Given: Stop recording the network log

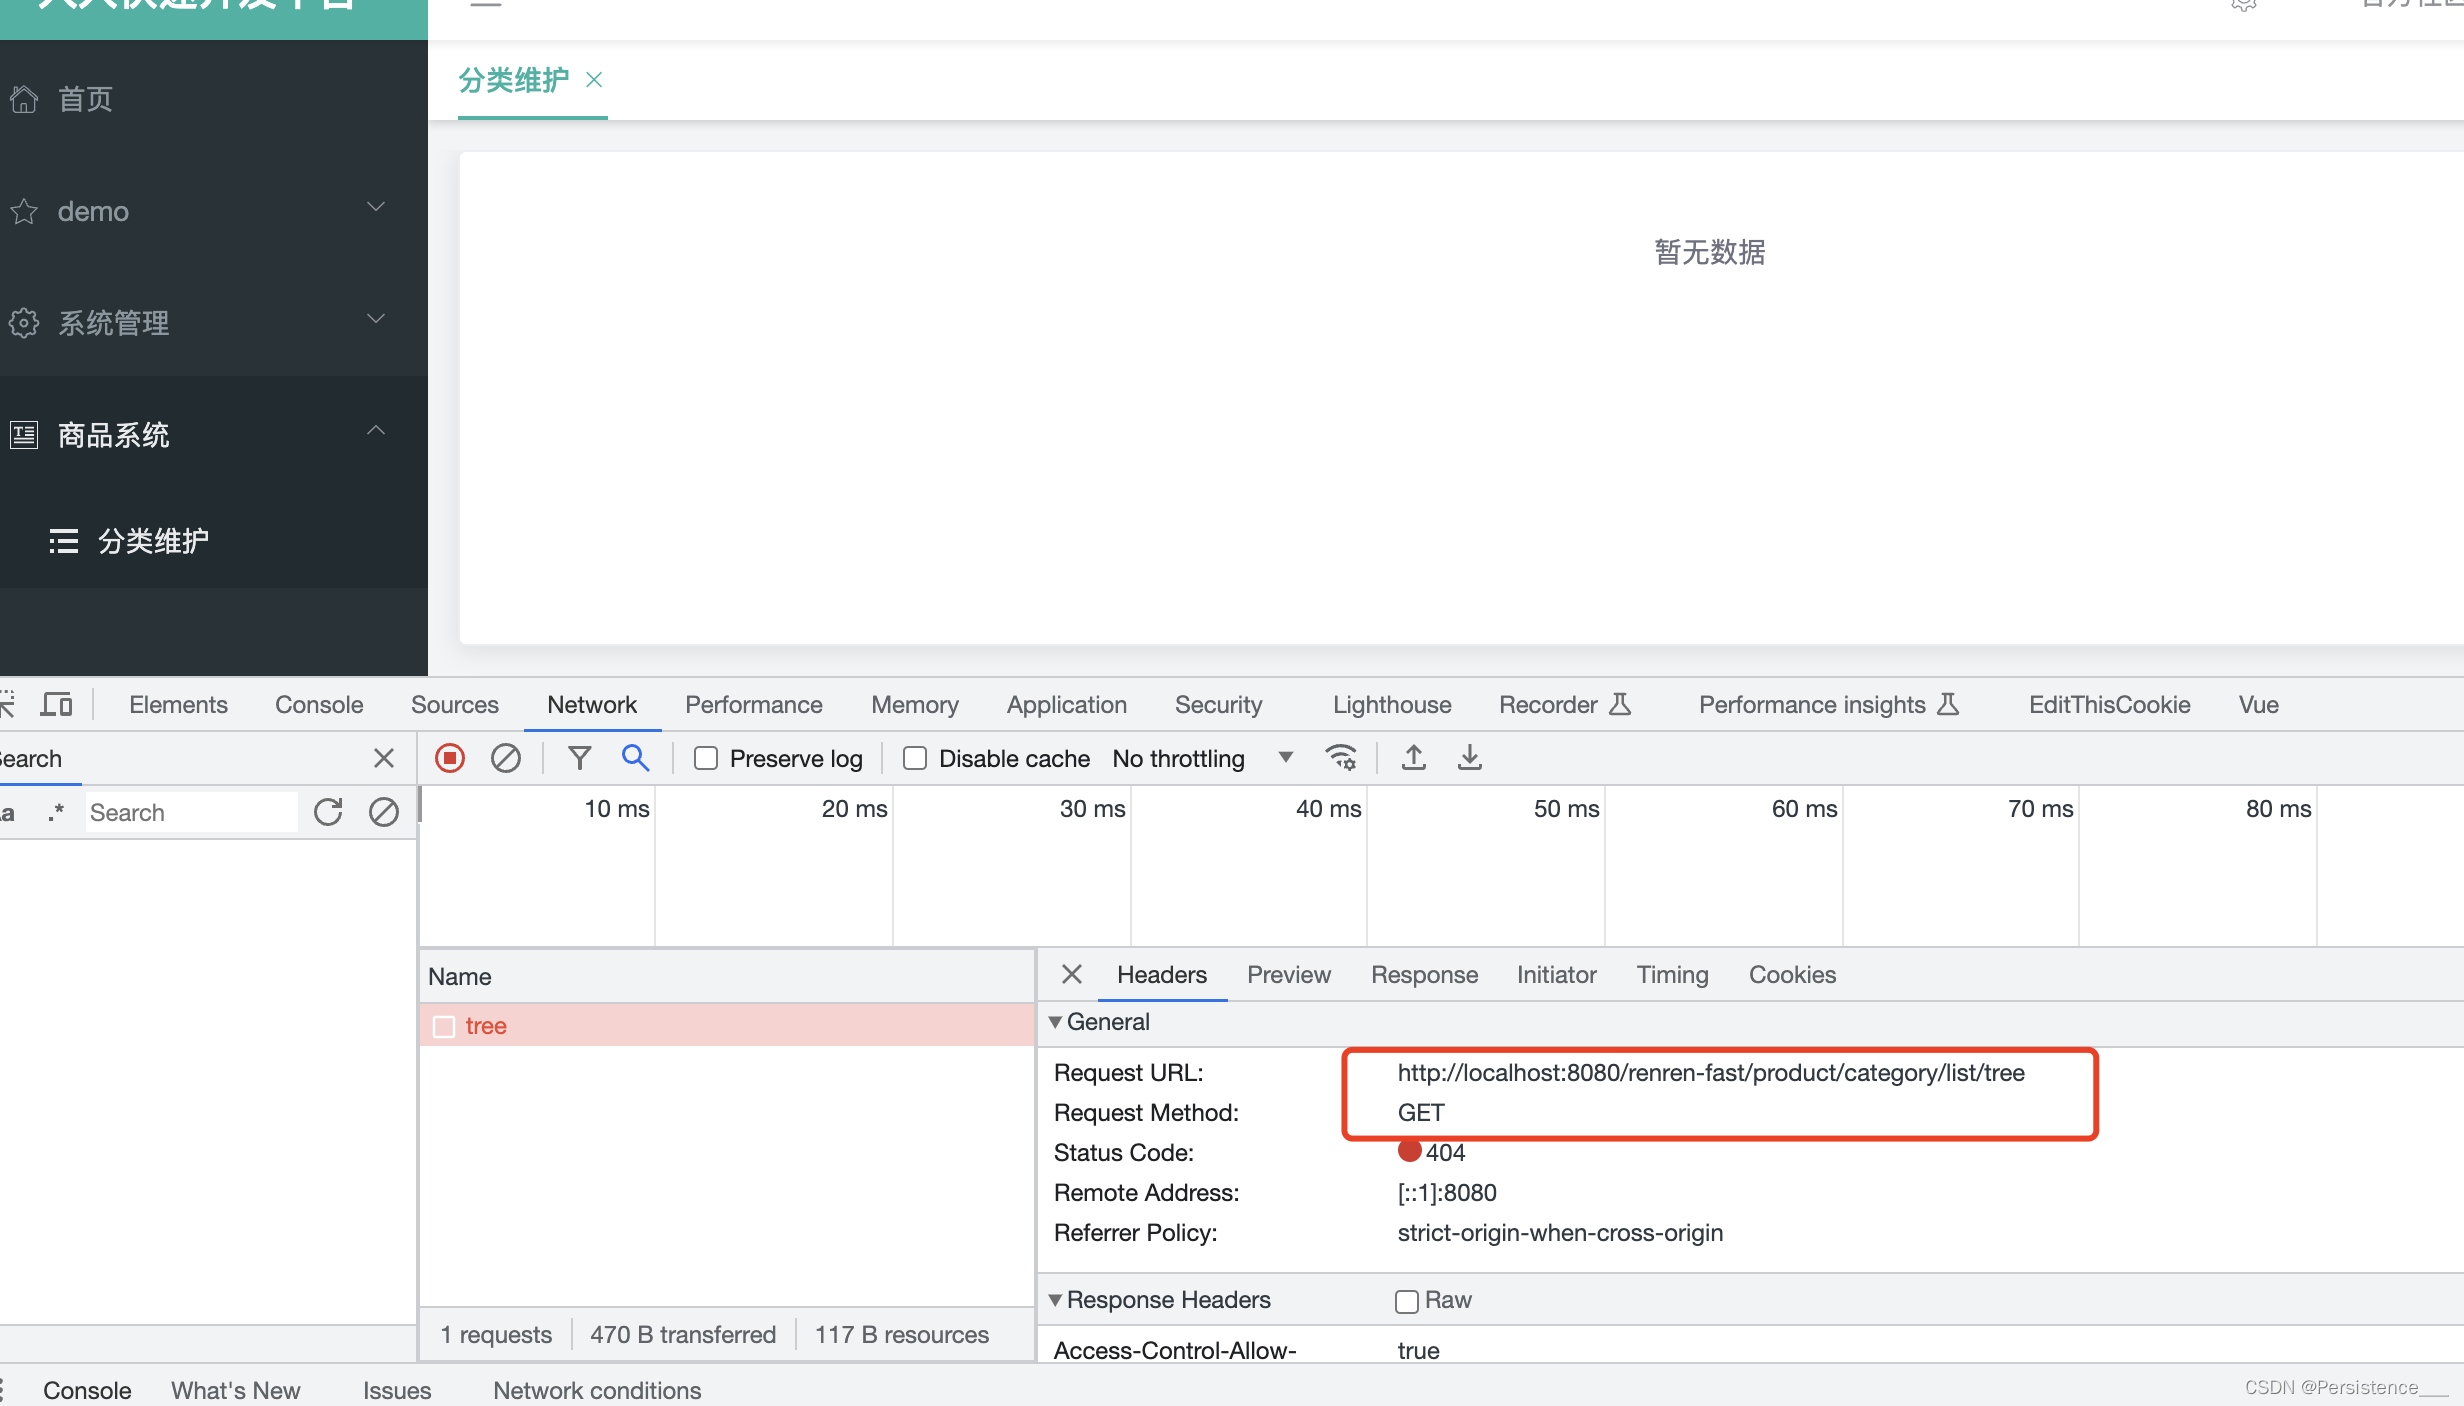Looking at the screenshot, I should [450, 758].
